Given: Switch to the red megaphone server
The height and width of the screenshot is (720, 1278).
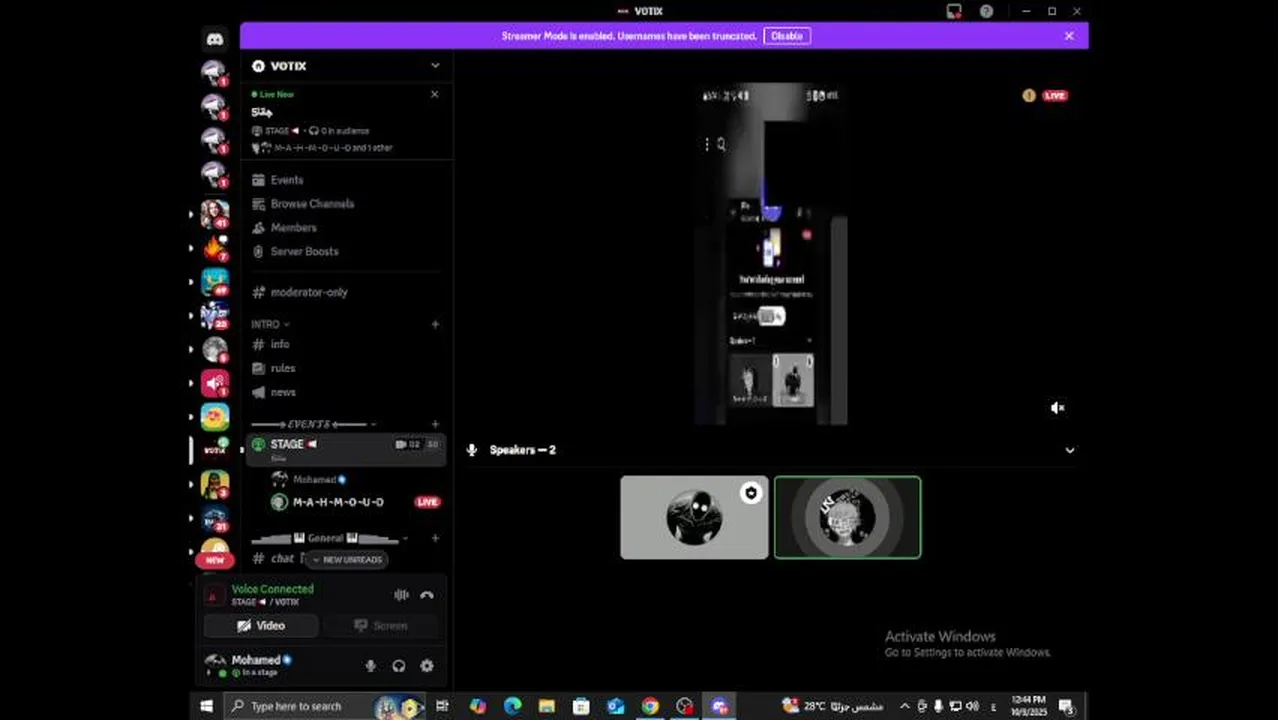Looking at the screenshot, I should coord(214,383).
